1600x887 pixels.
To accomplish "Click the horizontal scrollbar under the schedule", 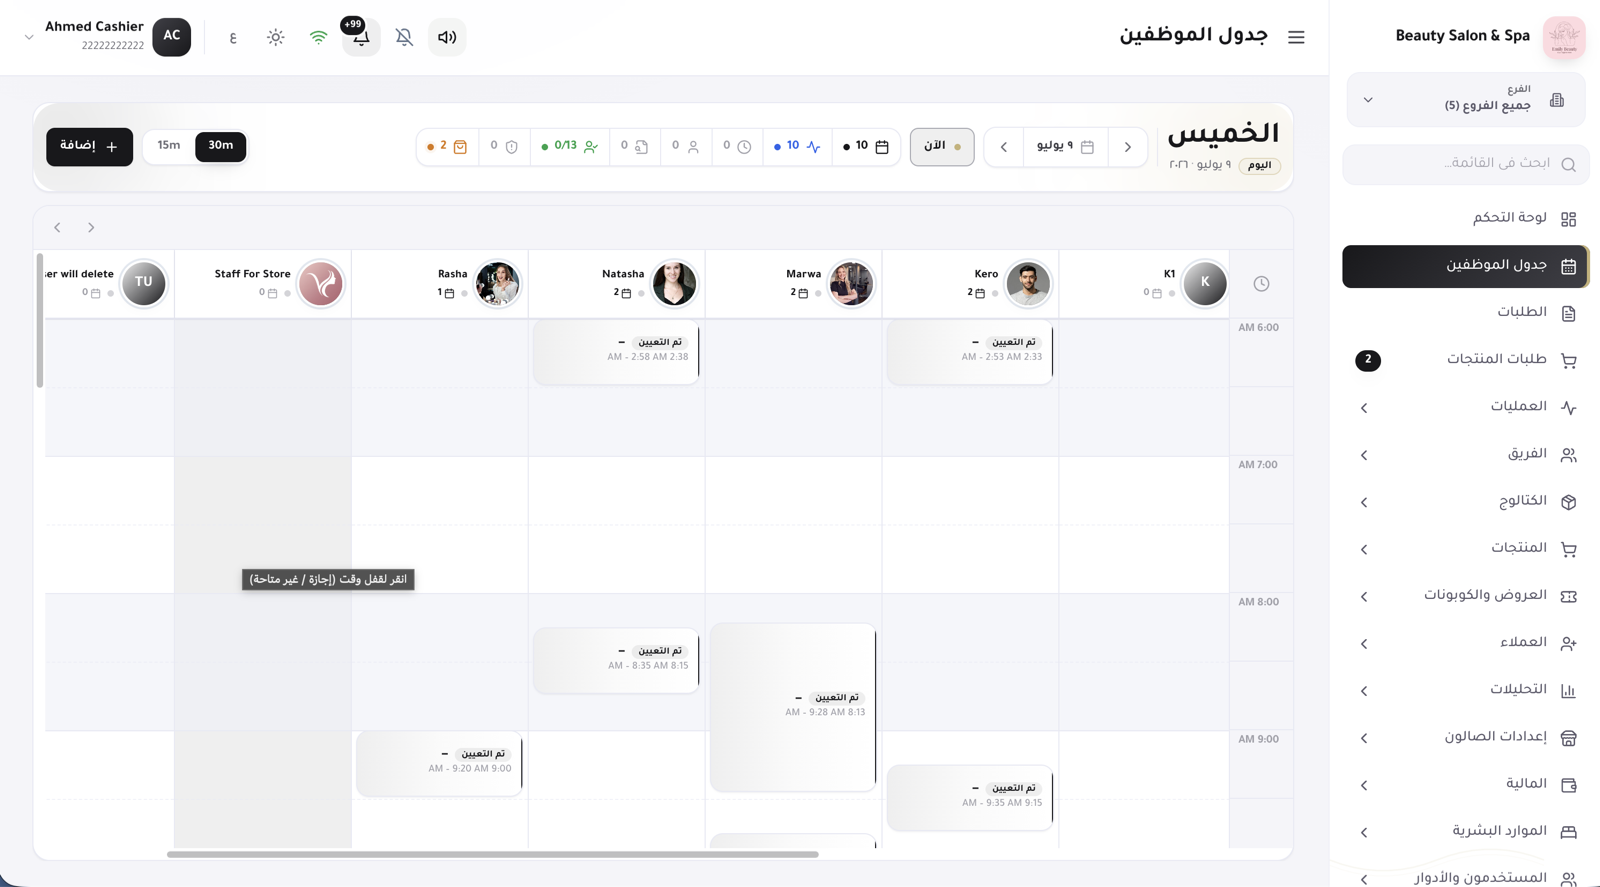I will 492,854.
